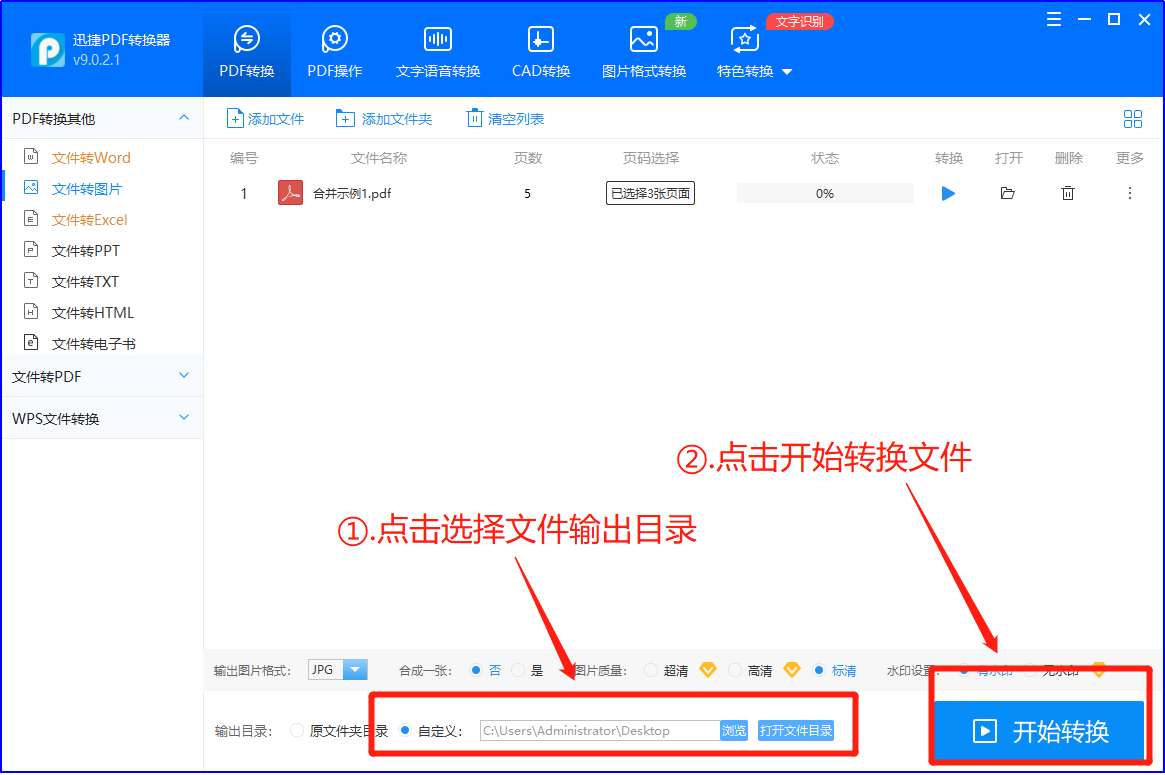Click the output path input field
The height and width of the screenshot is (775, 1165).
pyautogui.click(x=600, y=730)
